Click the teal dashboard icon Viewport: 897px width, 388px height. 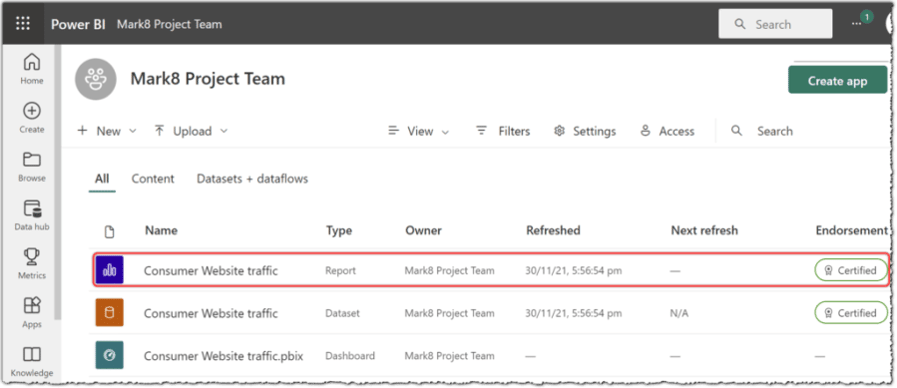point(109,355)
